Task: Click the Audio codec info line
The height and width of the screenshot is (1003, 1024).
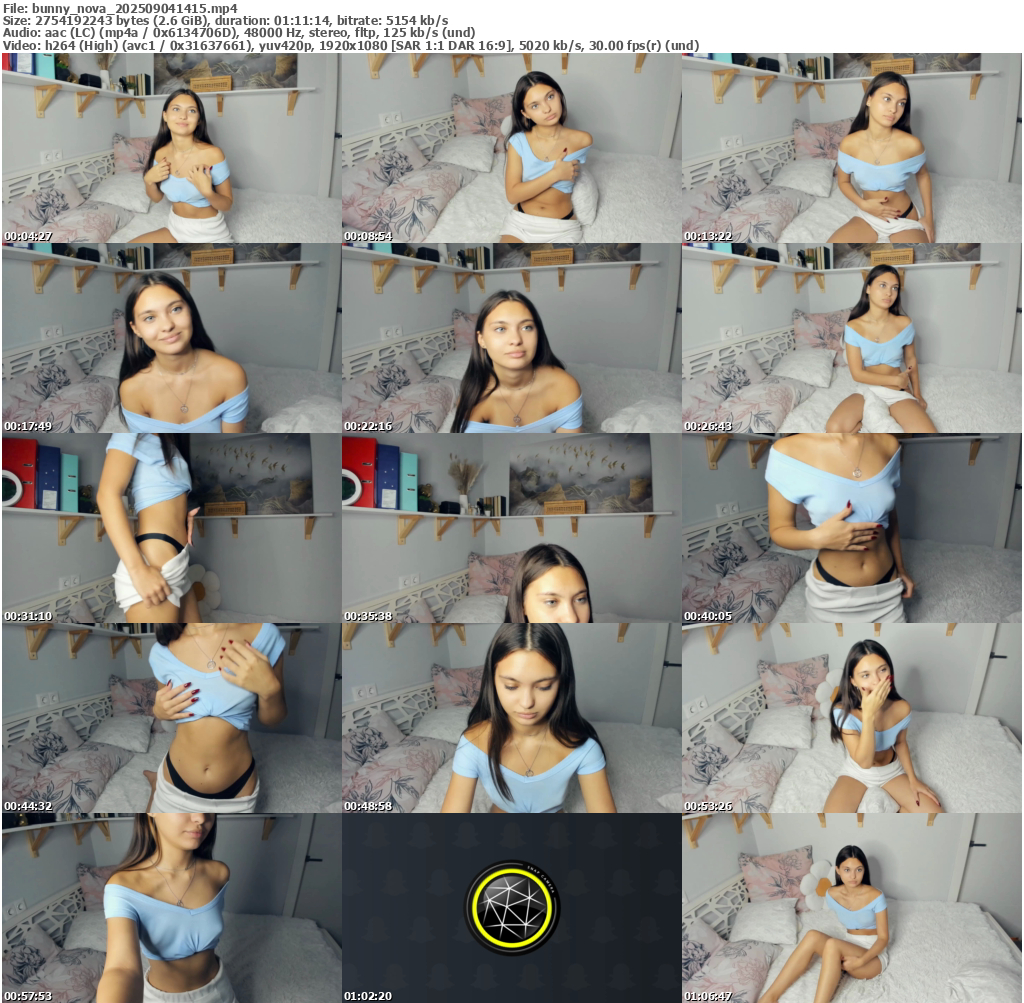Action: pyautogui.click(x=250, y=33)
